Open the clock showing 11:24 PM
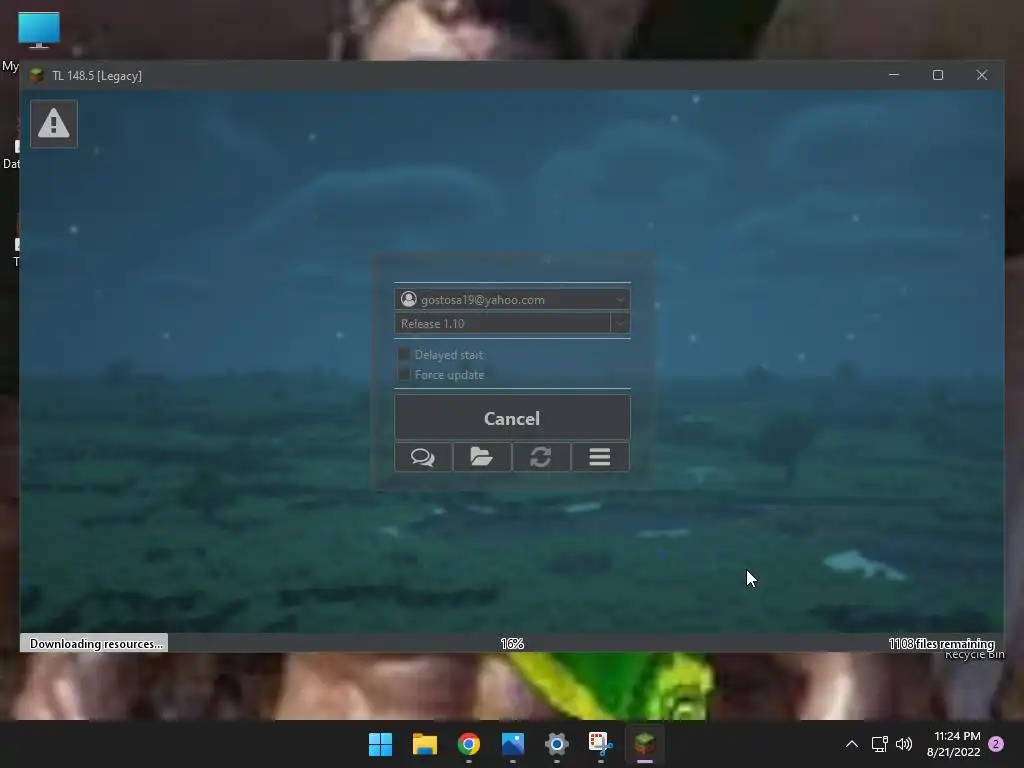1024x768 pixels. coord(953,744)
